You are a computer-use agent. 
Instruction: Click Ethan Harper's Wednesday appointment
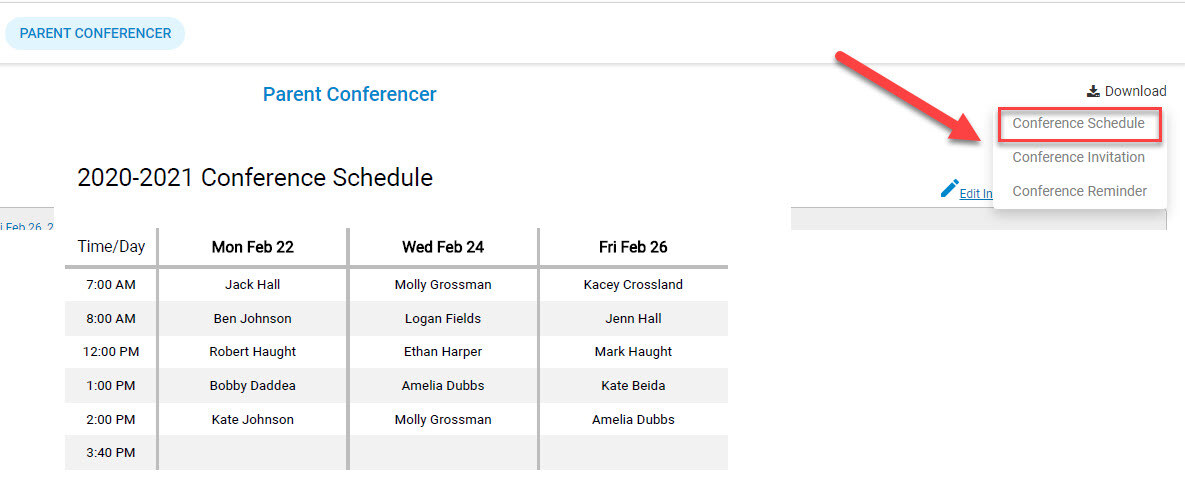coord(443,352)
